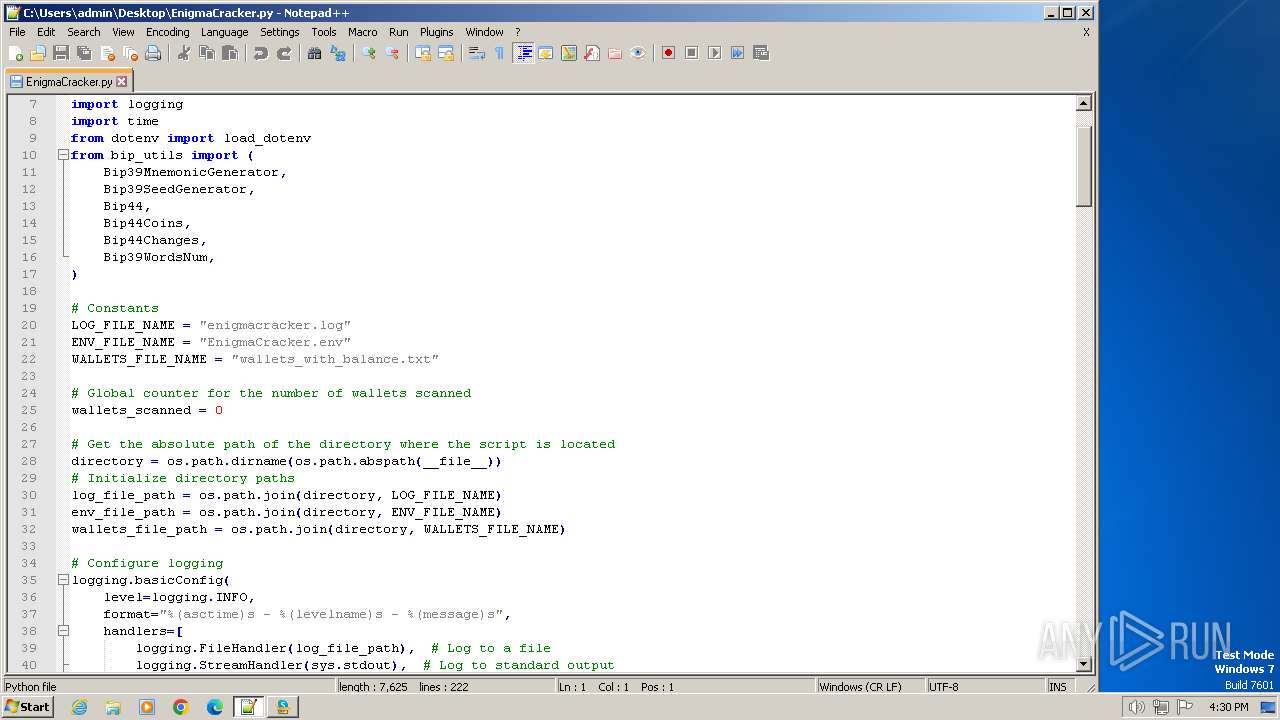The image size is (1280, 720).
Task: Toggle synchronize horizontal scrolling icon
Action: (x=446, y=53)
